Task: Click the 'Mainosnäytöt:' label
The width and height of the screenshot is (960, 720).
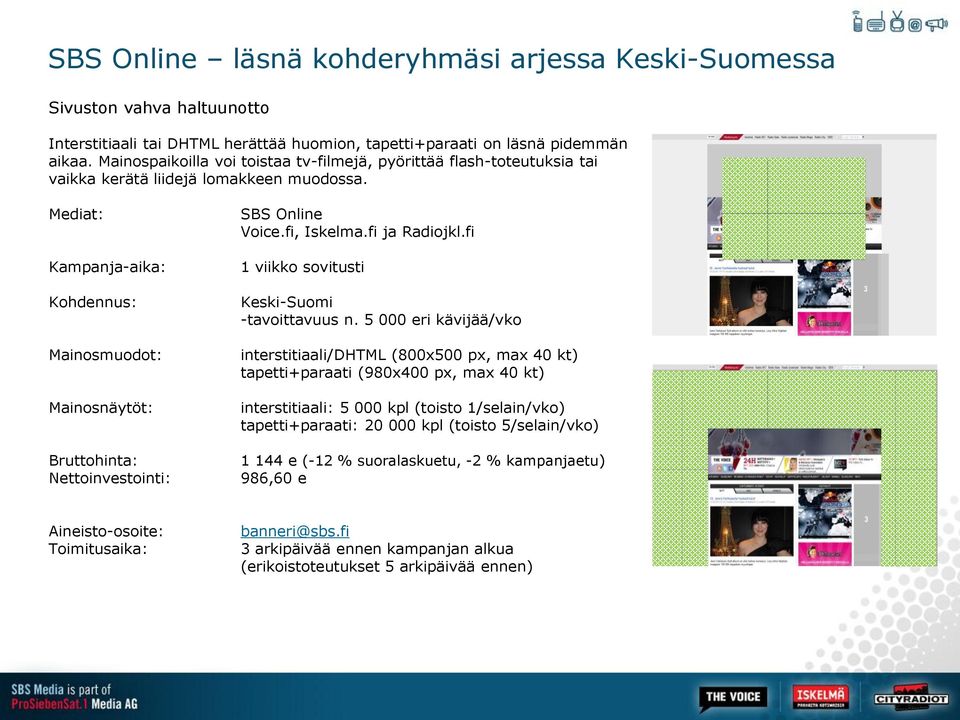Action: click(100, 408)
